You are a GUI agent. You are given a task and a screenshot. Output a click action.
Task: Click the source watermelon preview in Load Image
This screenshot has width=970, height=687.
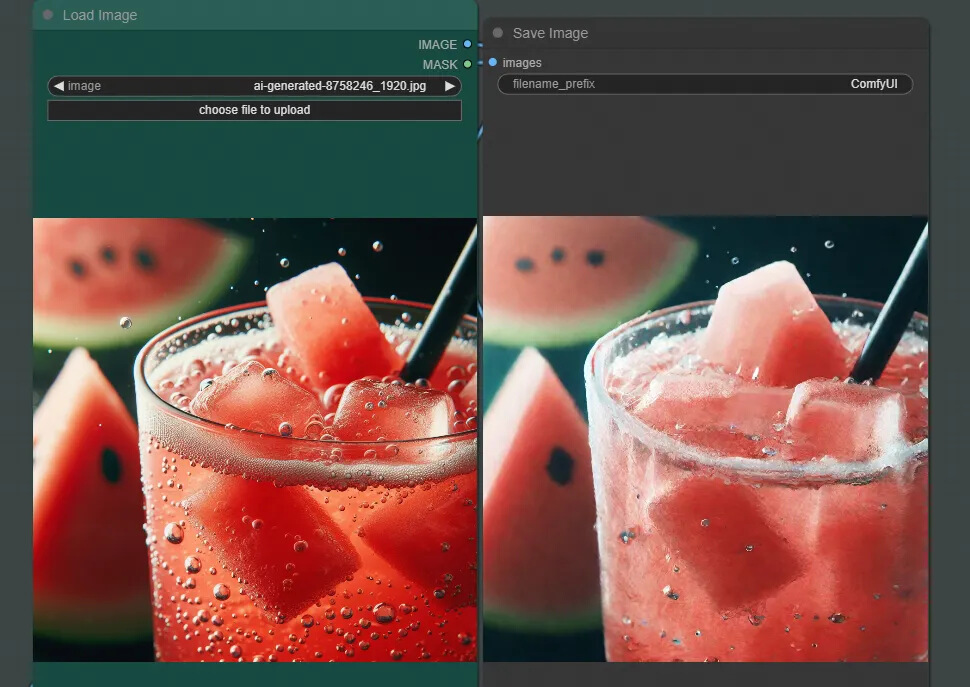click(255, 440)
